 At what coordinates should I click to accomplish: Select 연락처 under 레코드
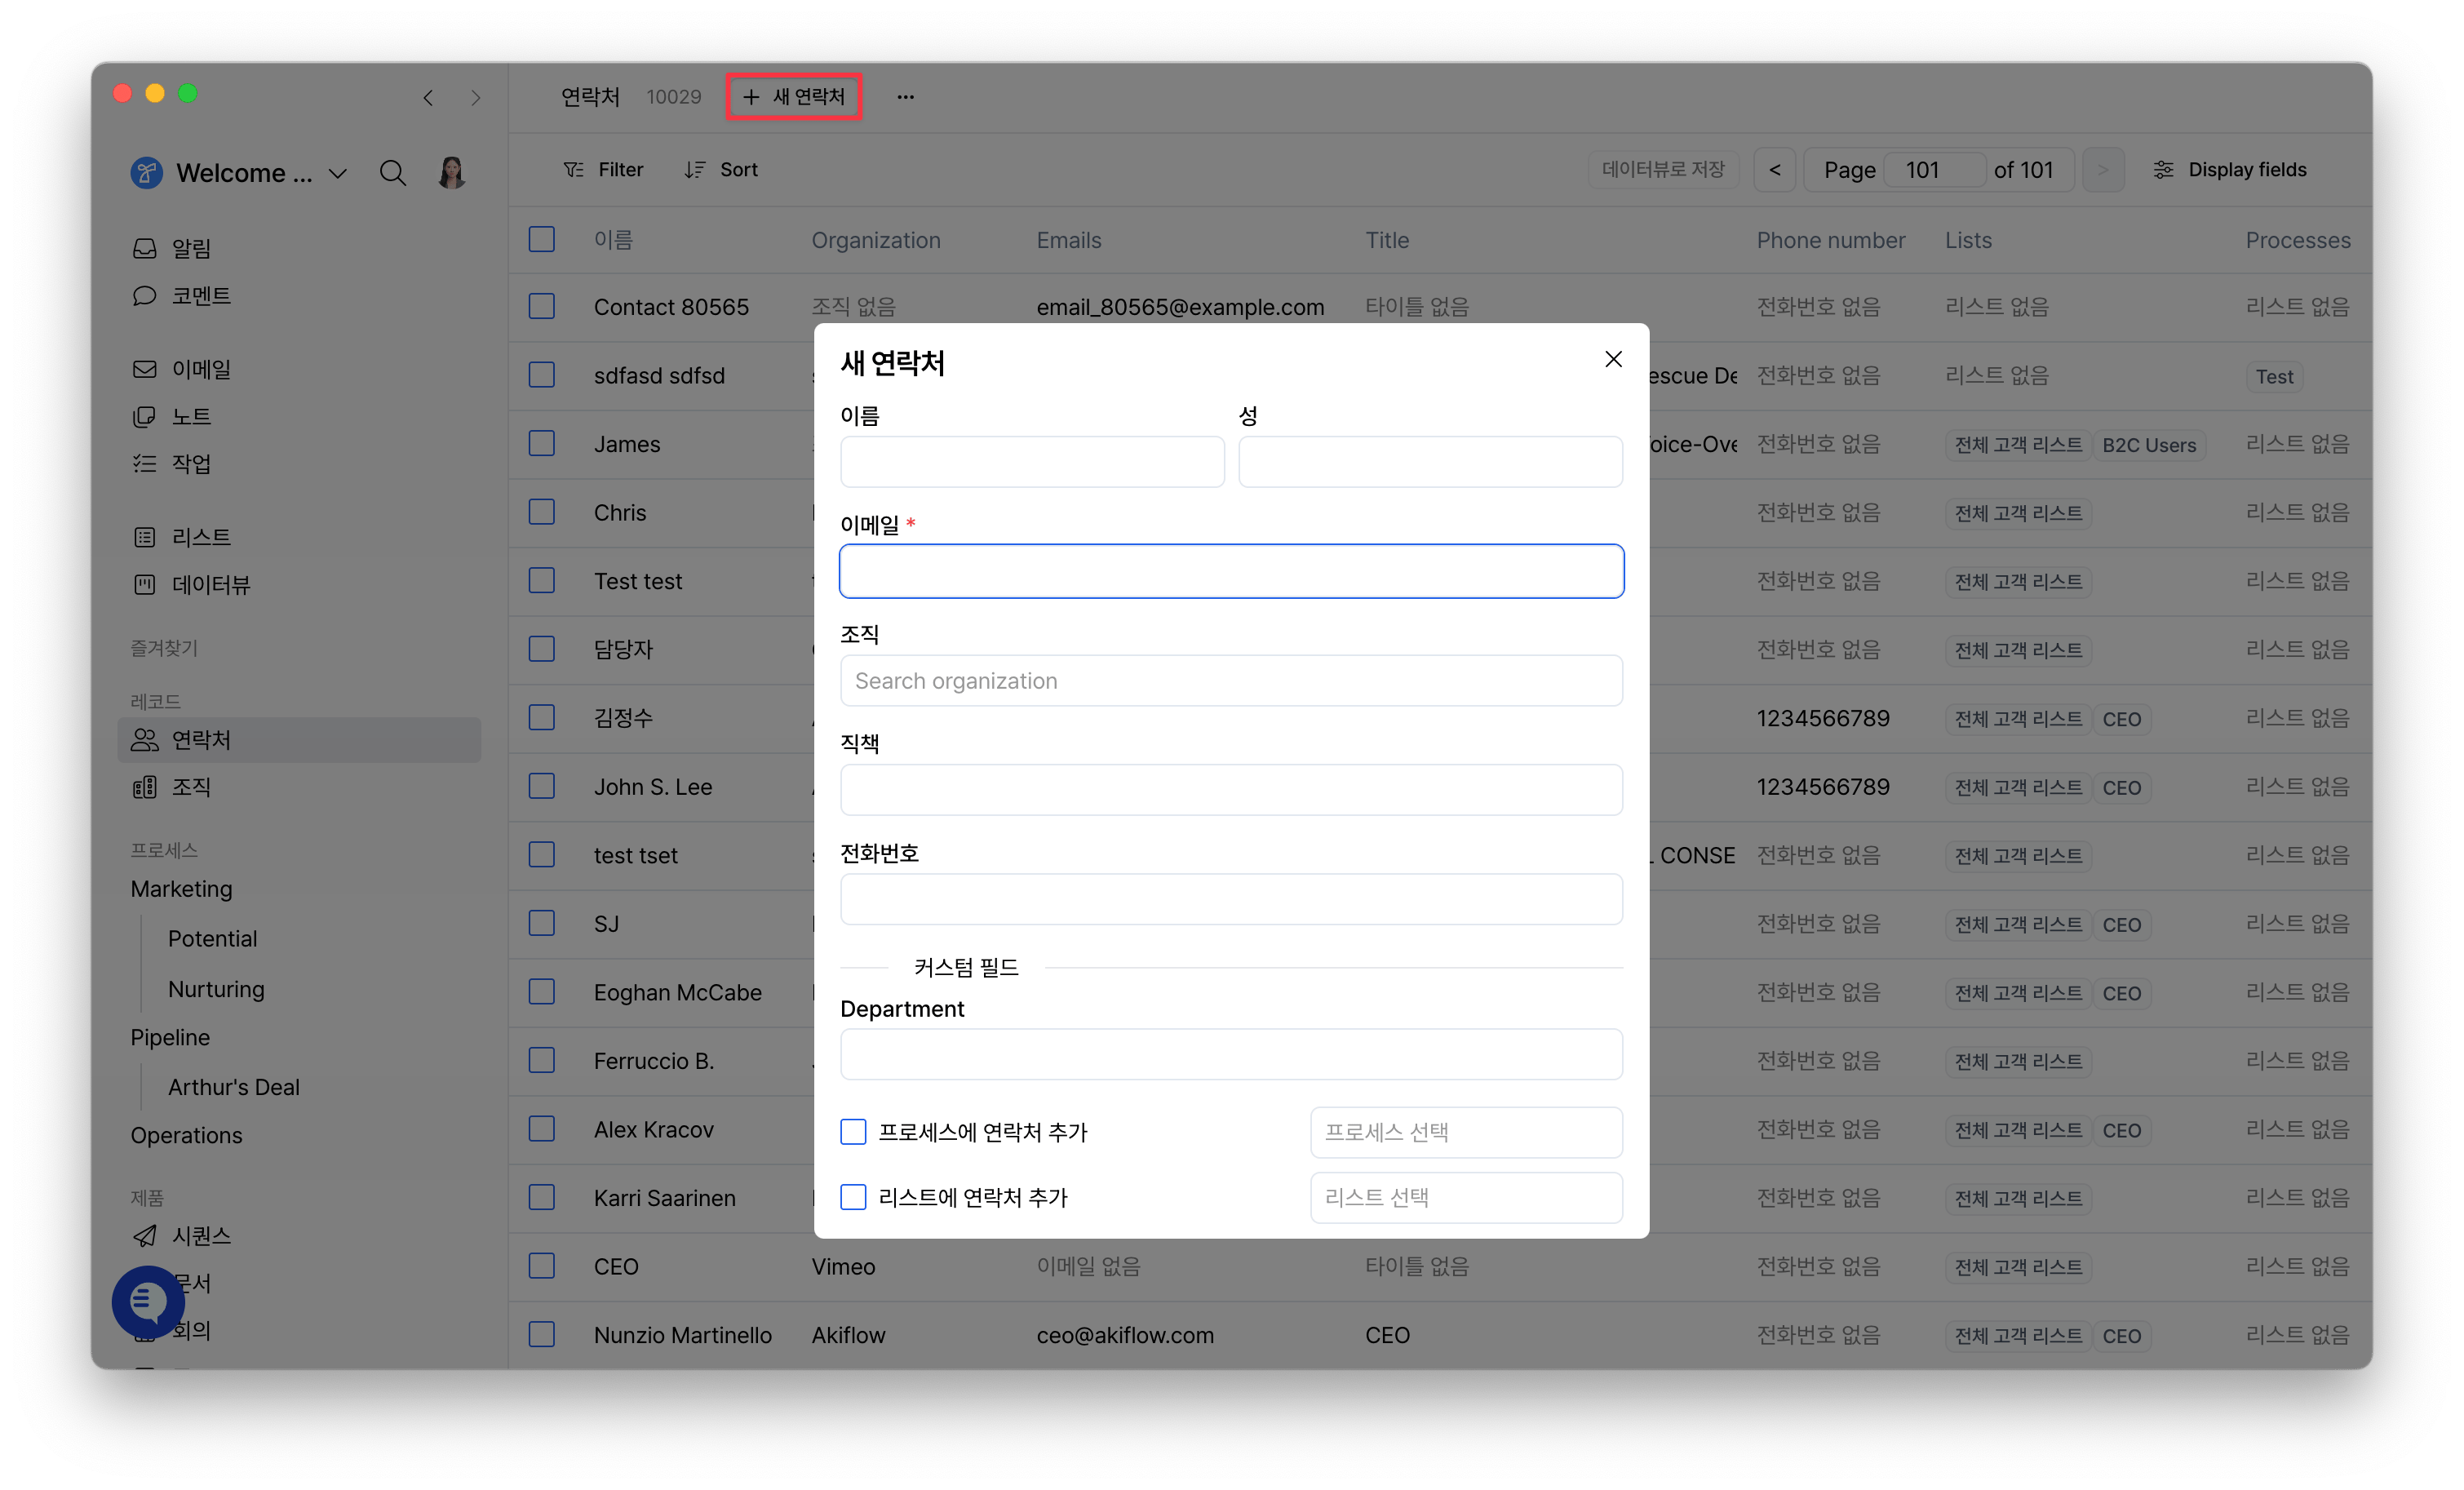coord(298,739)
